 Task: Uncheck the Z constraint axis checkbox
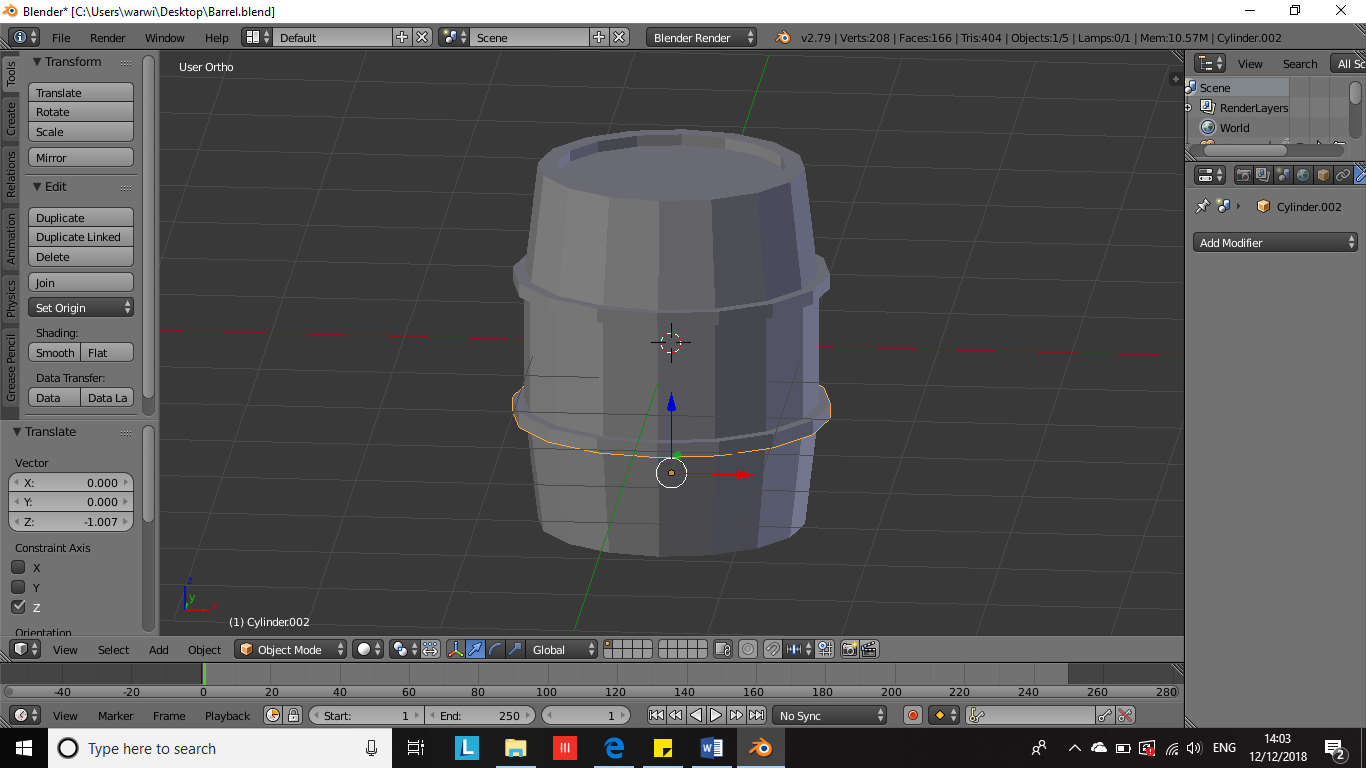tap(18, 607)
